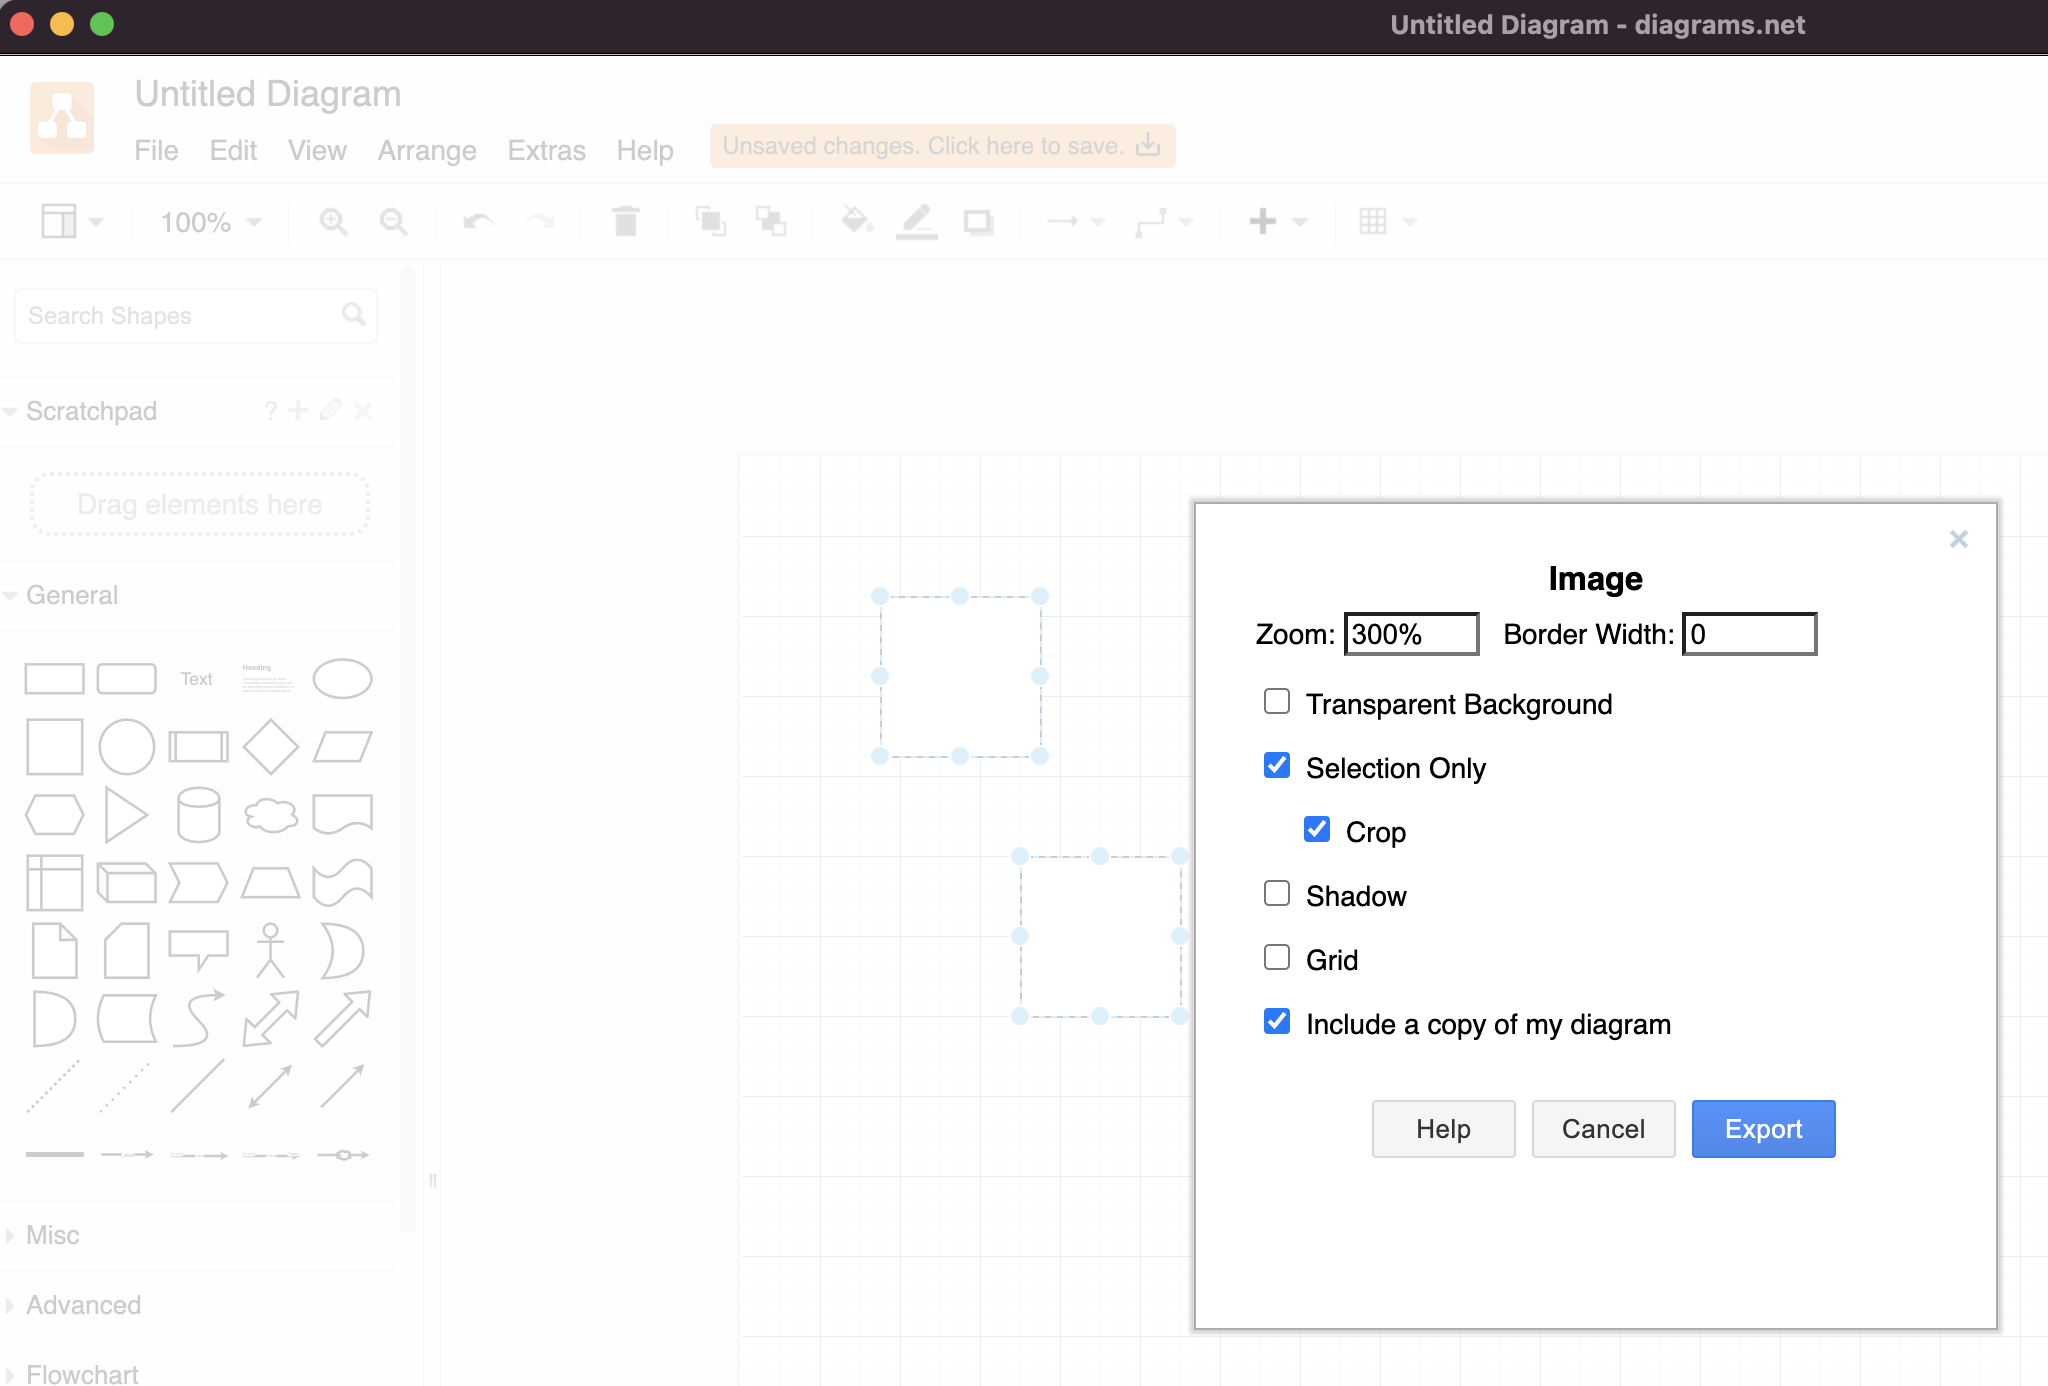Click Unsaved changes. Click here to save

click(941, 146)
